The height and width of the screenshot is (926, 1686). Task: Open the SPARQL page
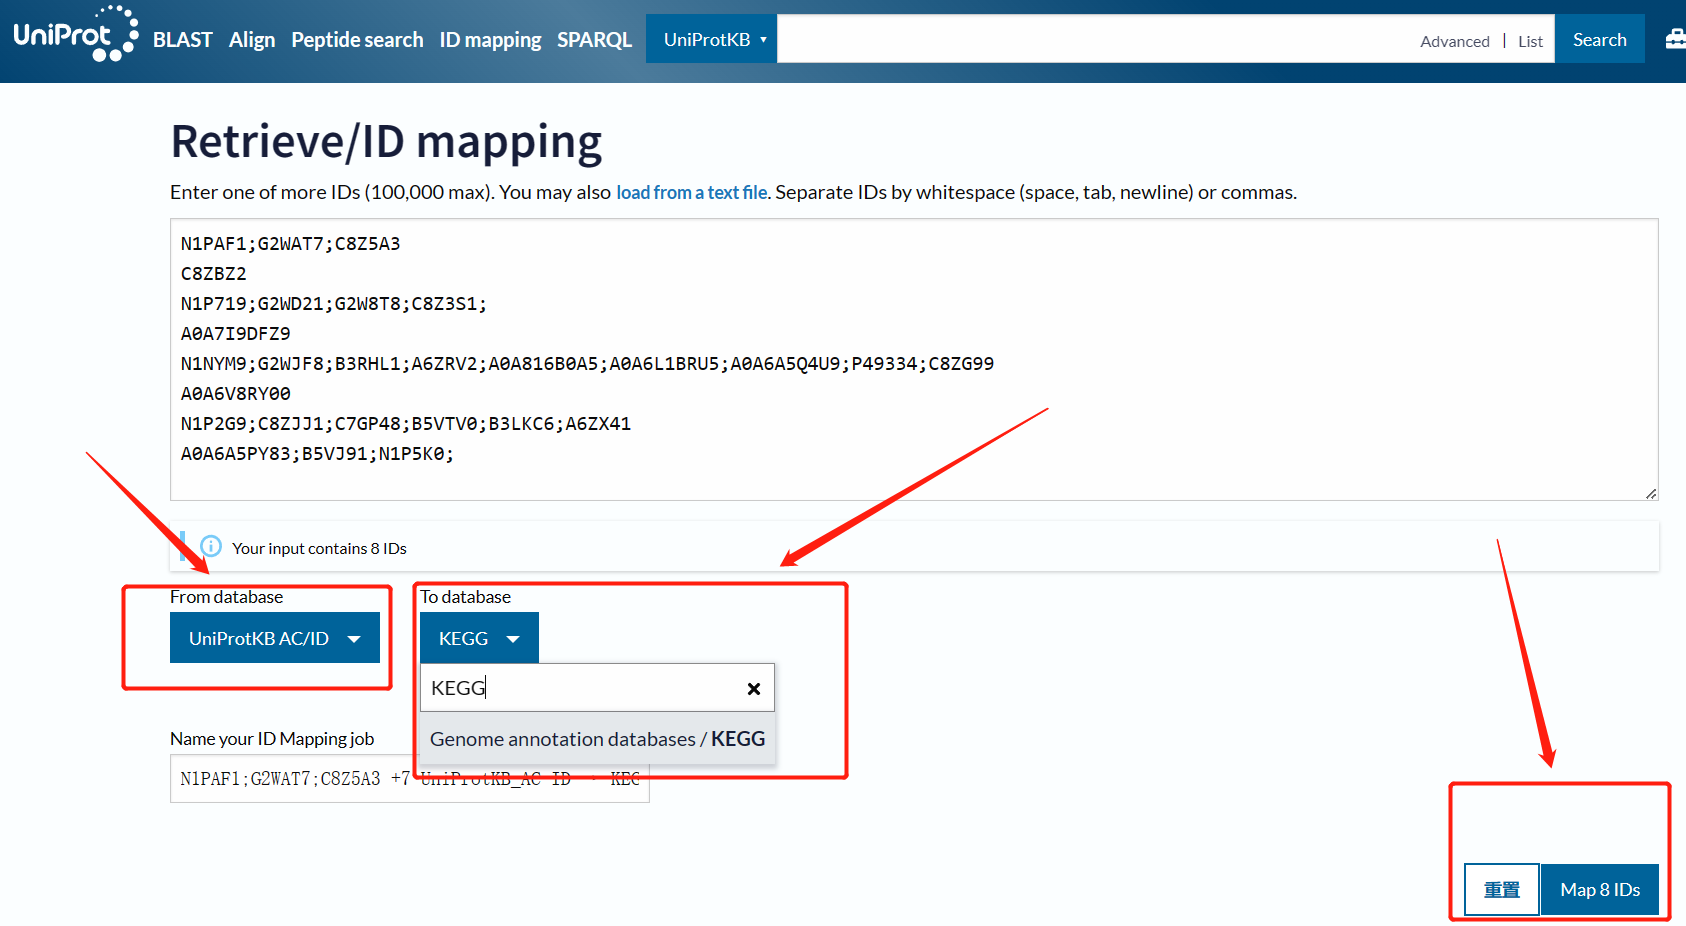point(594,40)
